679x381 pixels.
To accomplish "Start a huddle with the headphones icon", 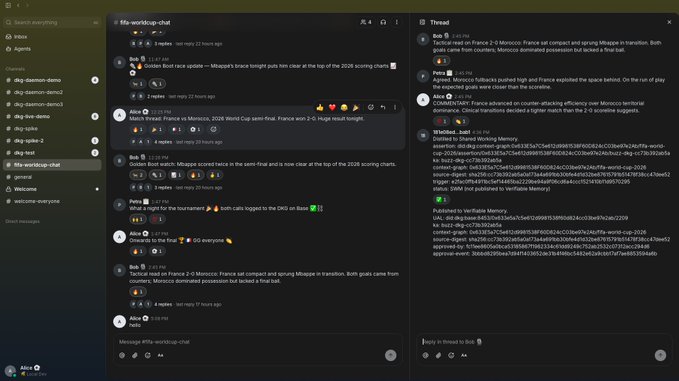I will [x=383, y=22].
